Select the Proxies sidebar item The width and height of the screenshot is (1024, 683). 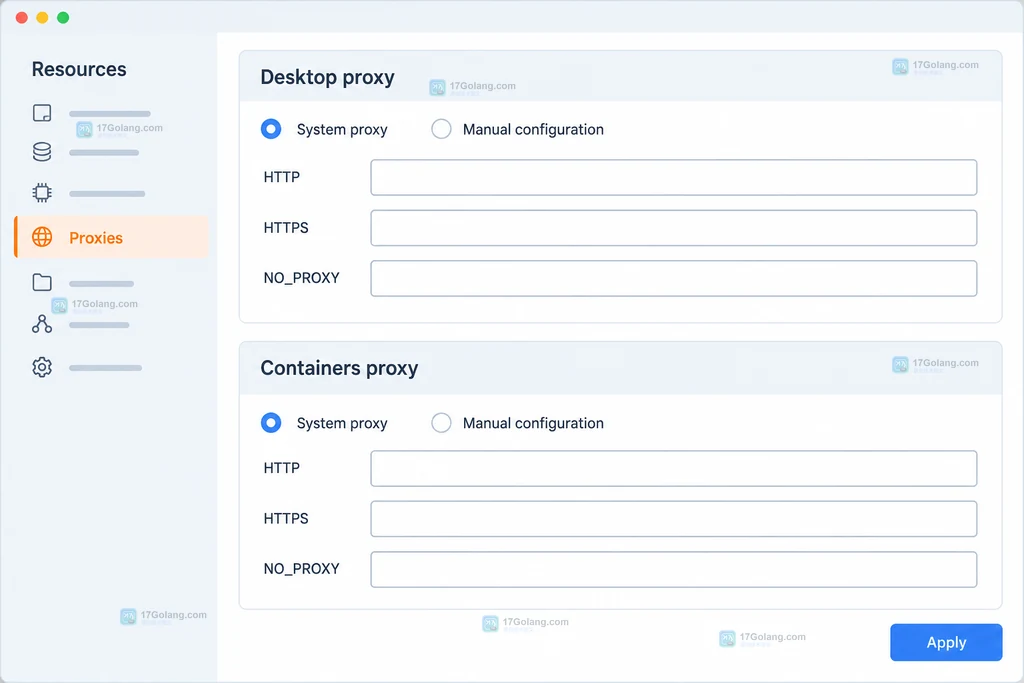click(112, 237)
